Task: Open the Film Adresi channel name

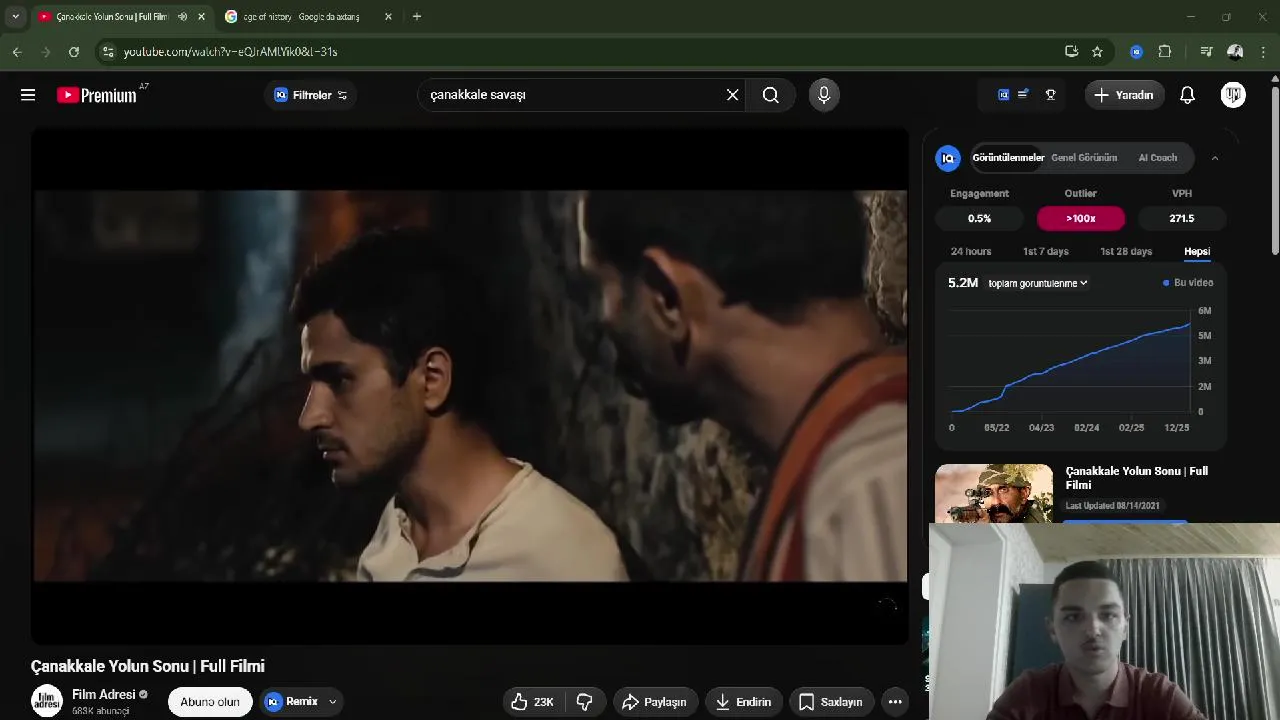Action: (x=104, y=694)
